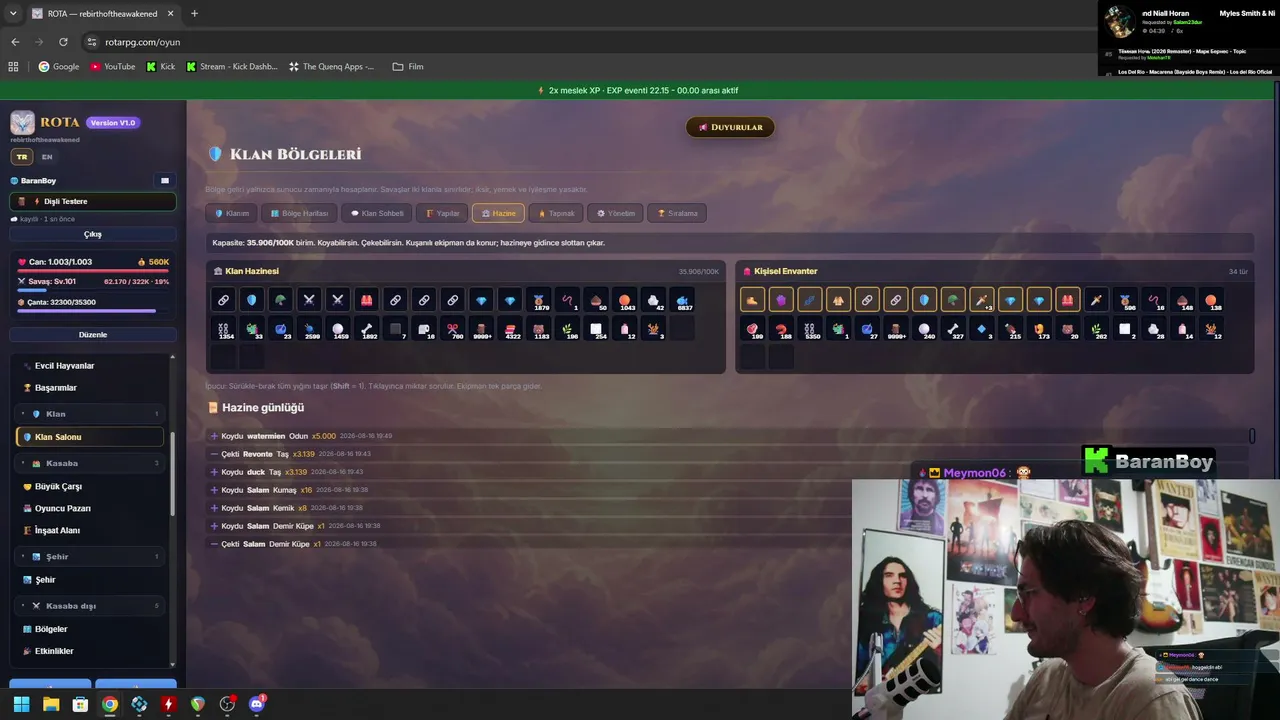The width and height of the screenshot is (1280, 720).
Task: Select the medal stack 596 in personal inventory
Action: coord(1126,300)
